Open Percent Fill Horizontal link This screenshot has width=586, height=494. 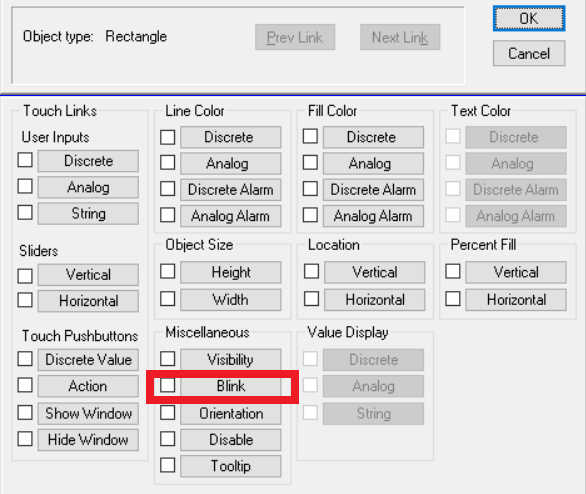(x=516, y=300)
